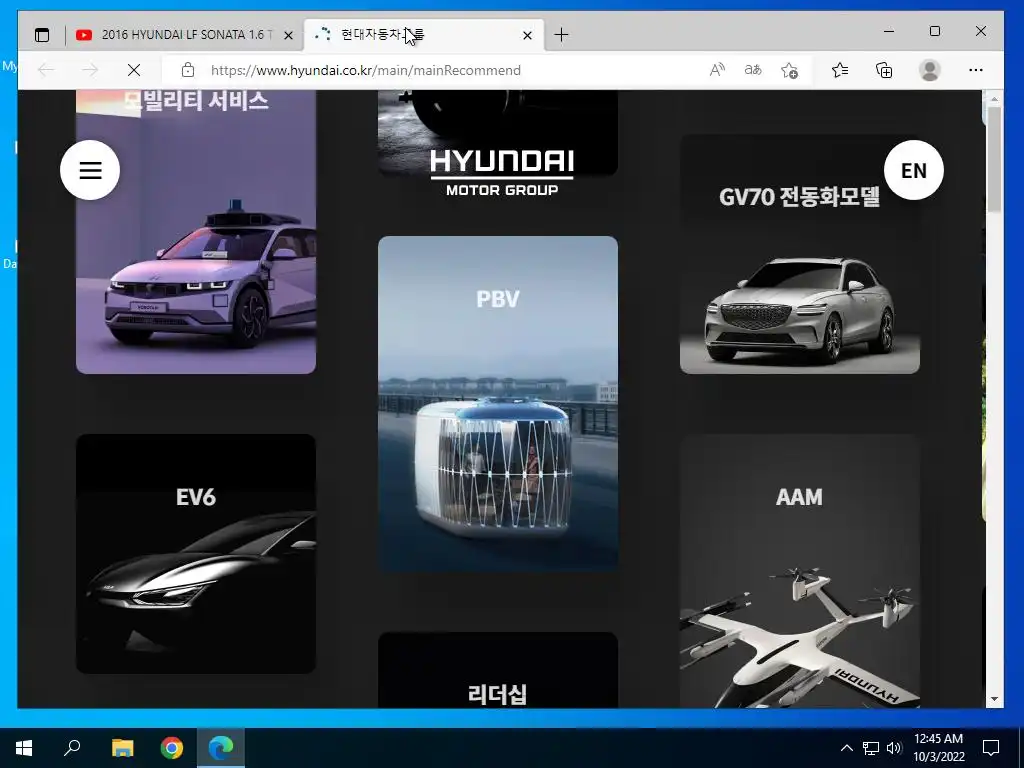Open the Favorites list
The image size is (1024, 768).
click(x=840, y=70)
